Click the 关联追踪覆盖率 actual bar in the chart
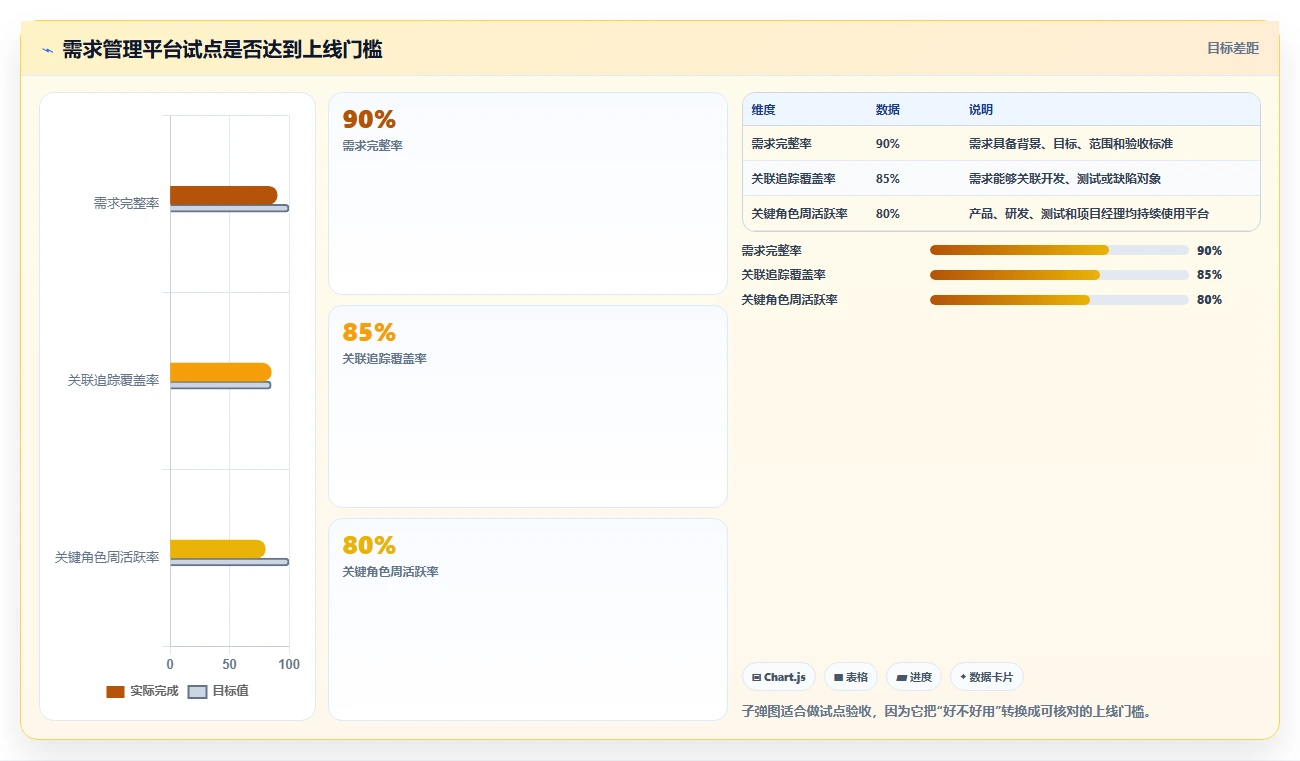This screenshot has height=761, width=1300. point(221,372)
